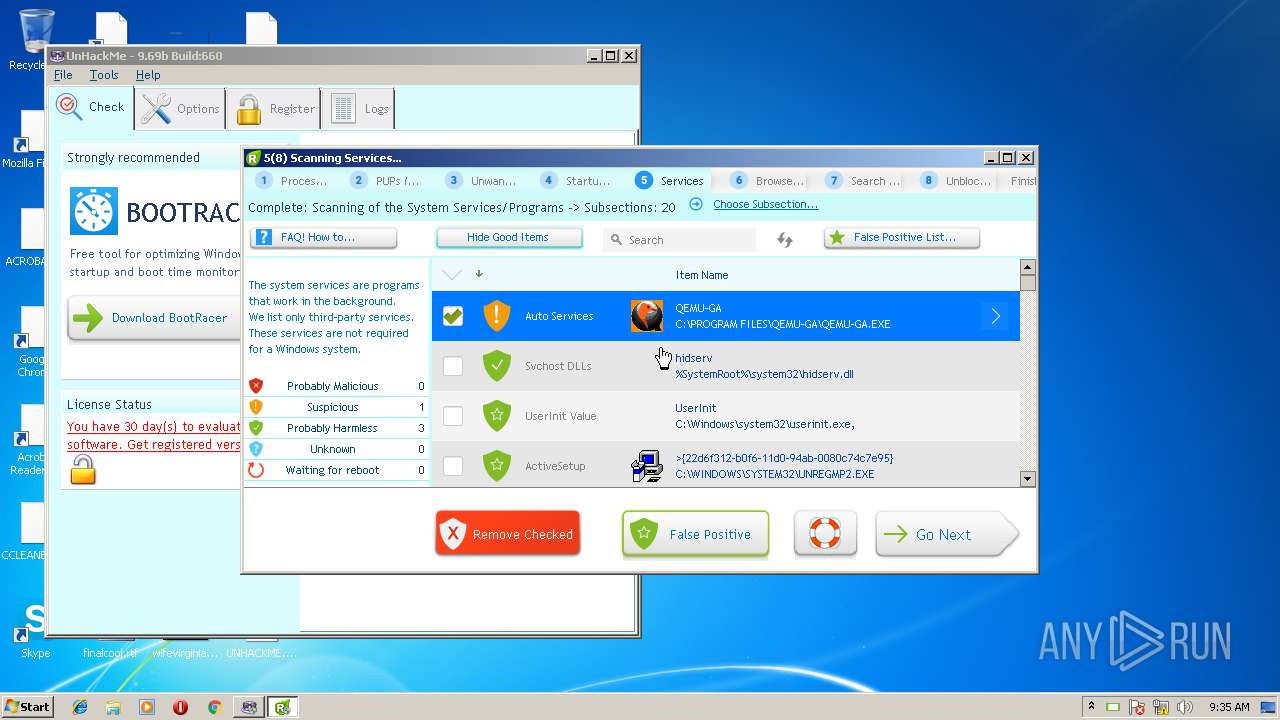Screen dimensions: 1280x720
Task: Click the green Probably Harmless shield icon
Action: click(256, 428)
